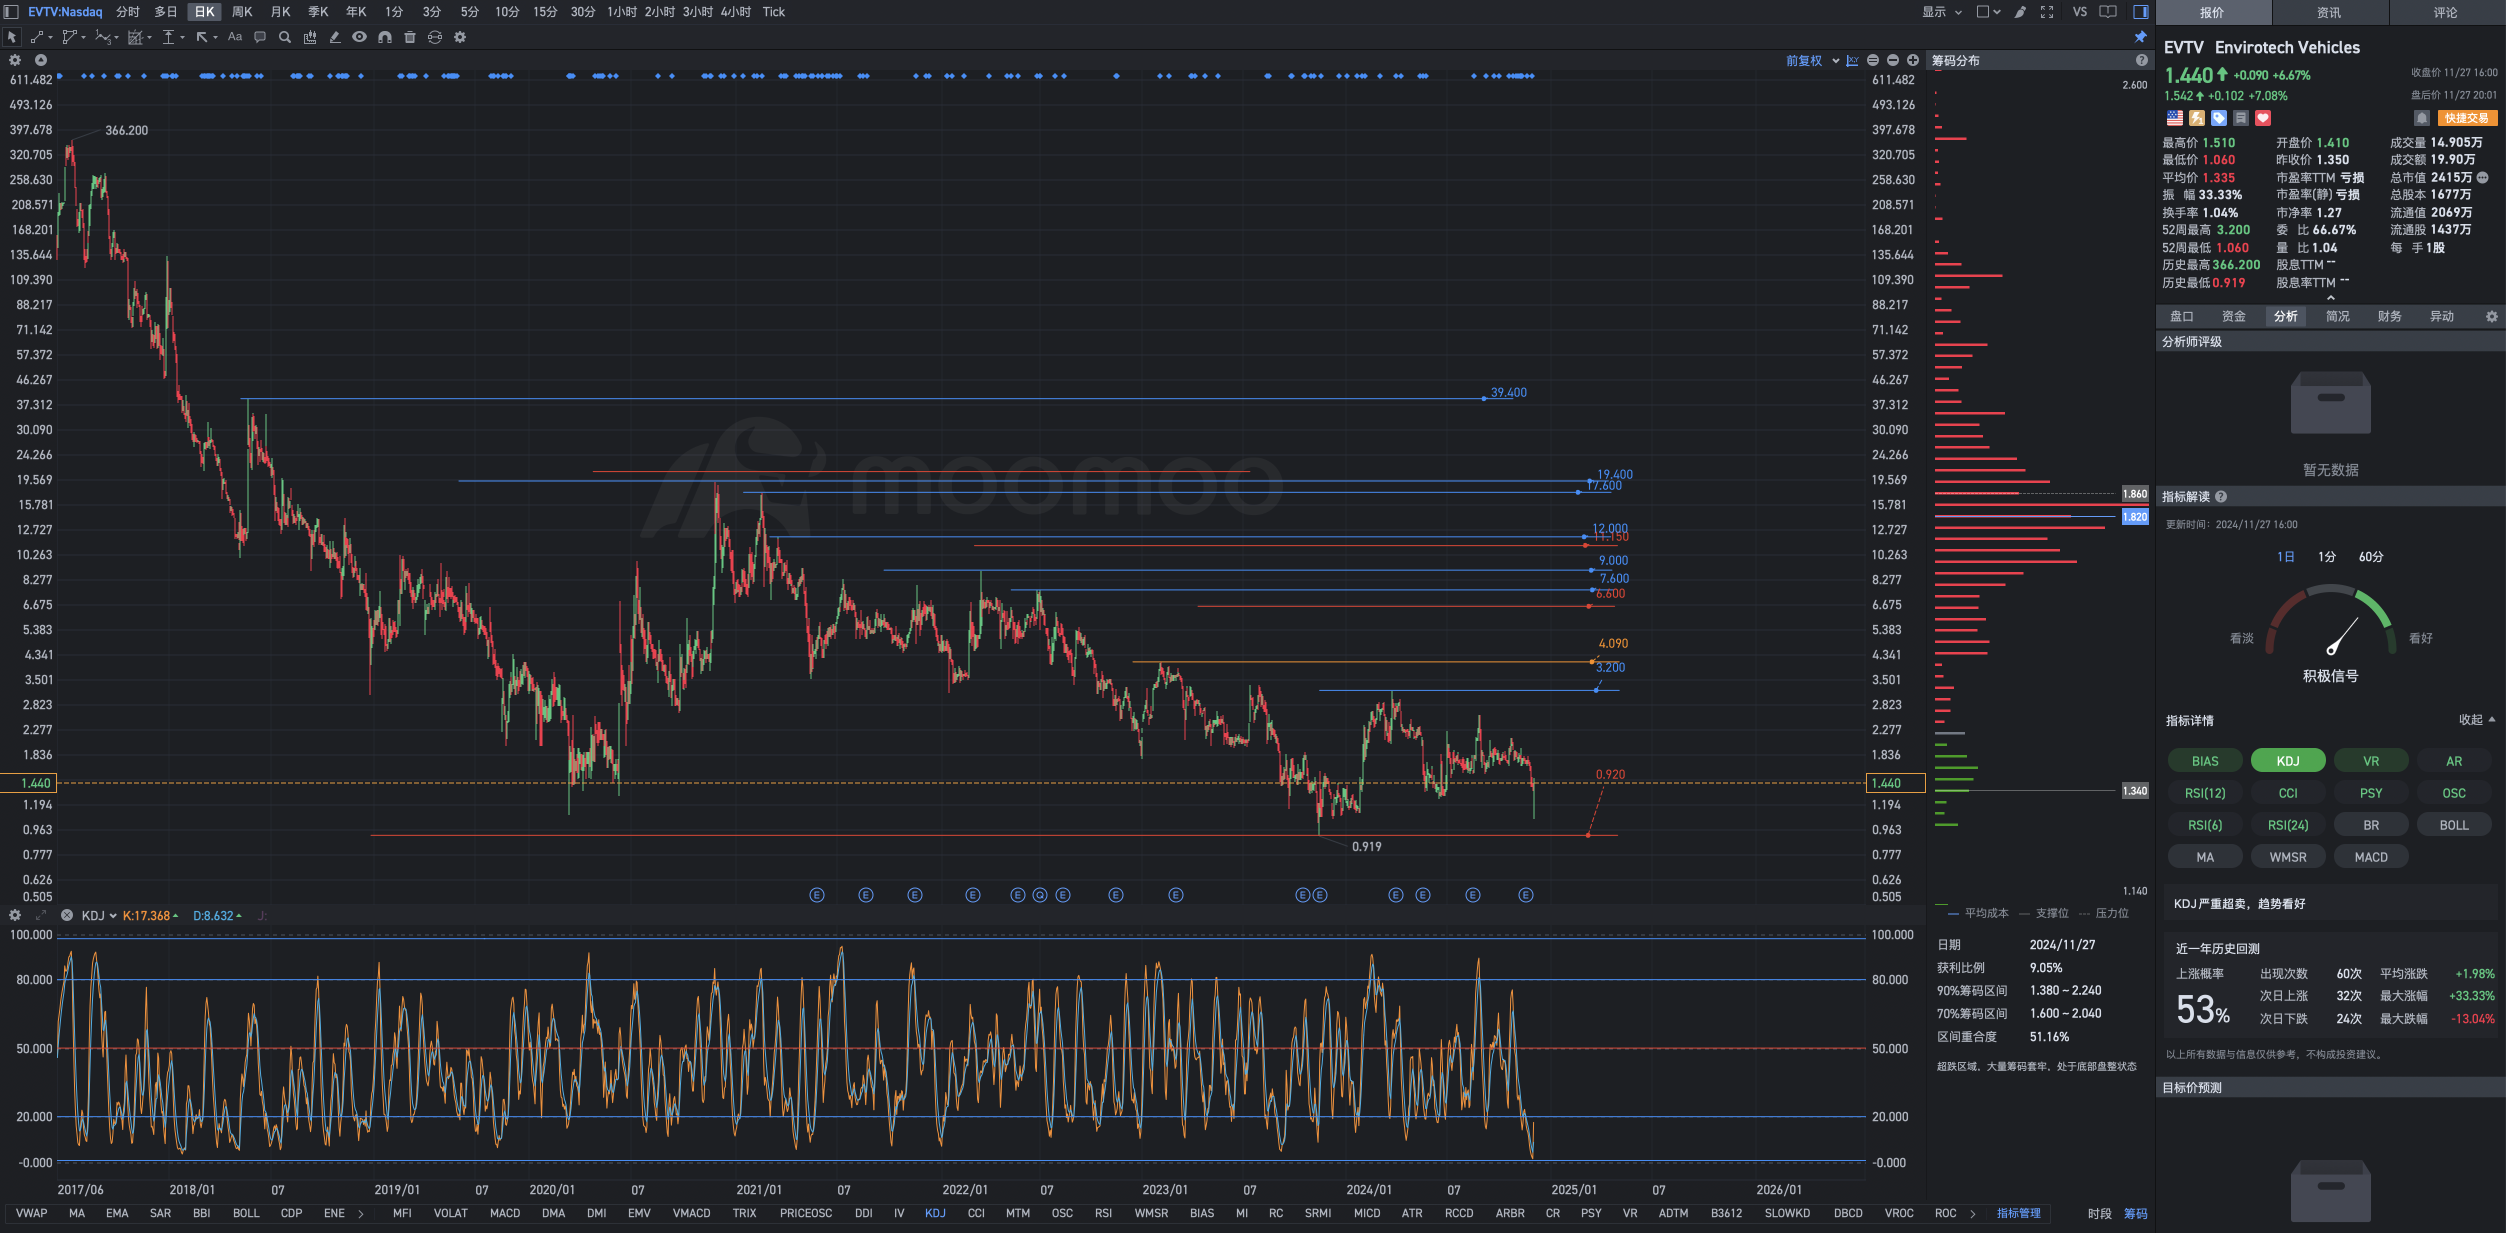This screenshot has width=2506, height=1233.
Task: Toggle the left sidebar panel icon
Action: 11,12
